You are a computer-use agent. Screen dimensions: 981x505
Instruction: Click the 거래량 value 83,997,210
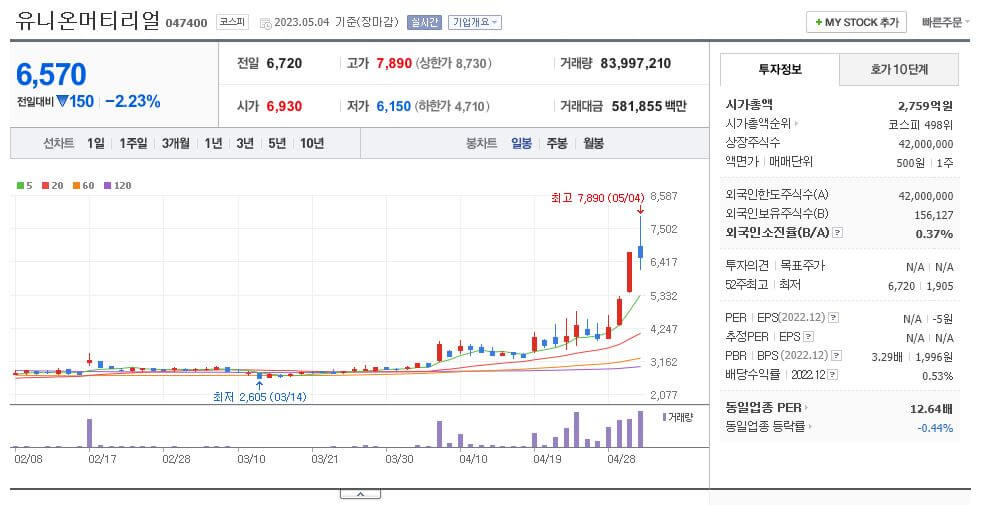click(x=636, y=63)
